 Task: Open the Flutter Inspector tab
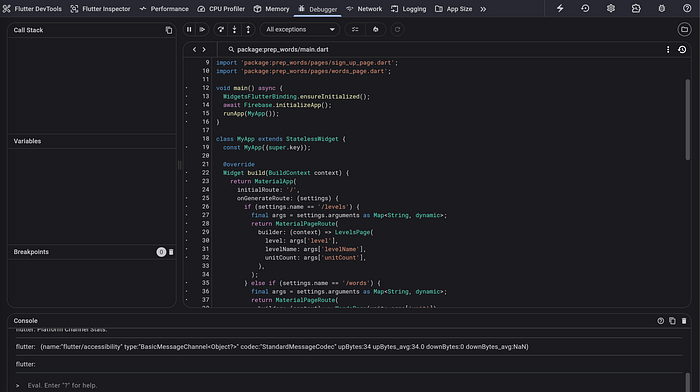[100, 9]
